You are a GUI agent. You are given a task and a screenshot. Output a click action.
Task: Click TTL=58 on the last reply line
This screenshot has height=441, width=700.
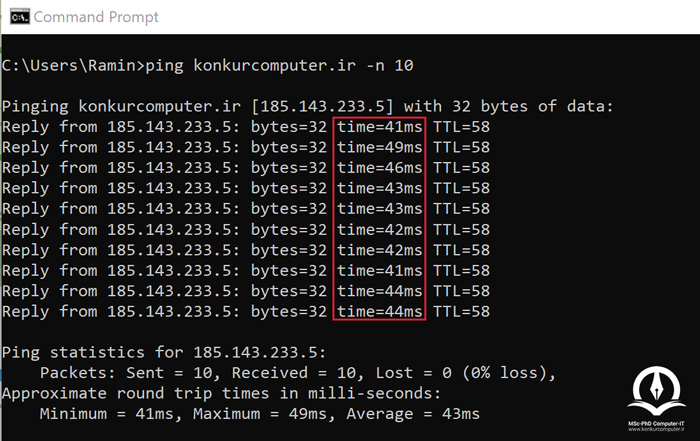(462, 312)
